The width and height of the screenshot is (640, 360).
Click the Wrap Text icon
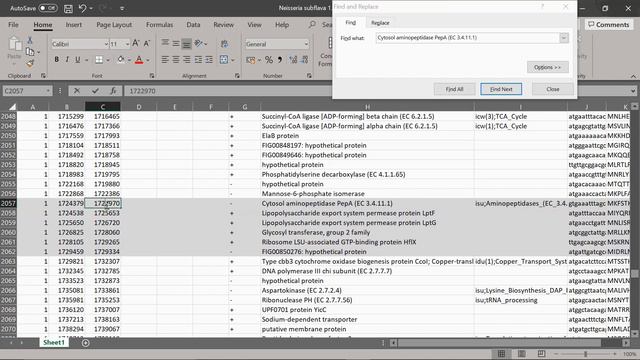pyautogui.click(x=224, y=43)
